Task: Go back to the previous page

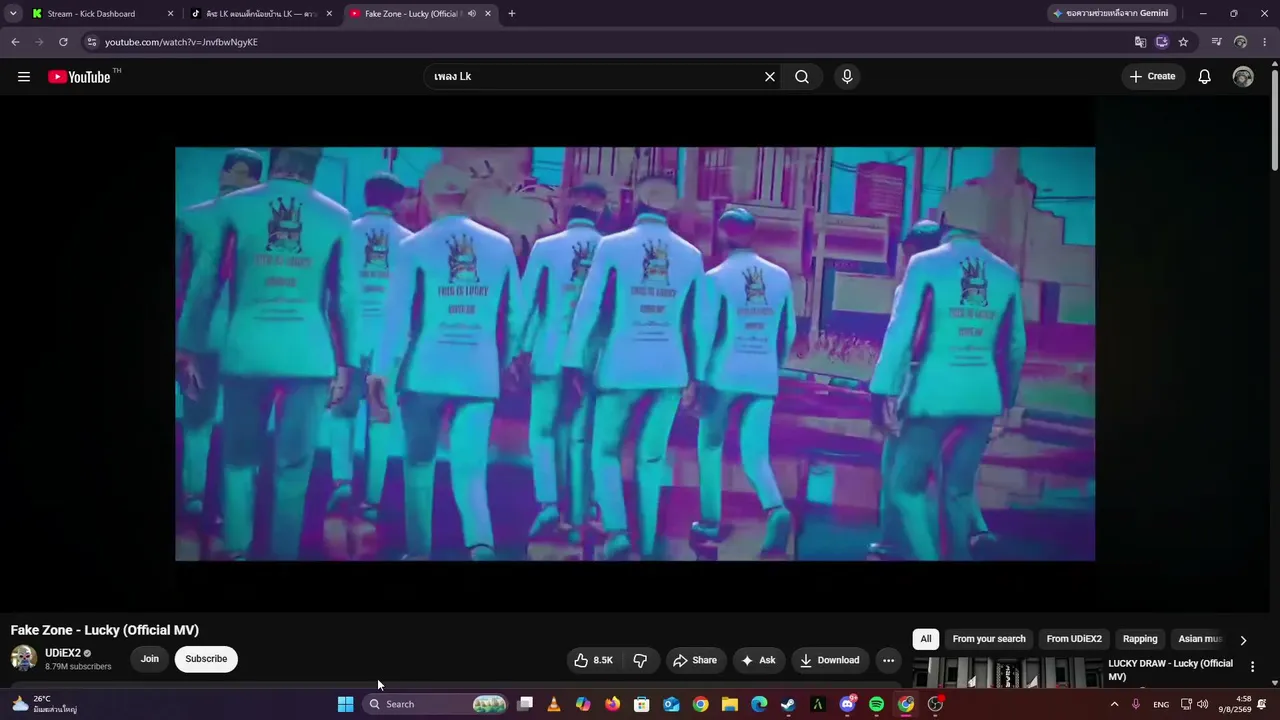Action: 15,42
